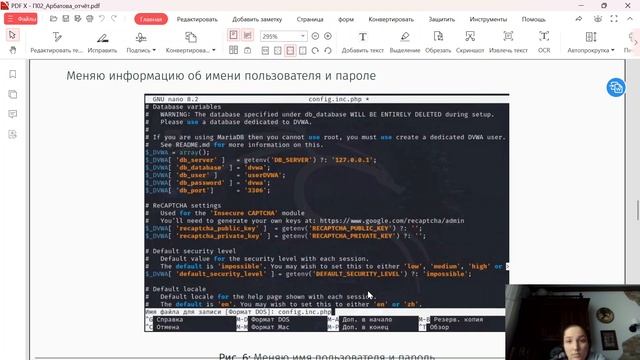Click the fit height view icon
The width and height of the screenshot is (640, 360).
pyautogui.click(x=302, y=51)
